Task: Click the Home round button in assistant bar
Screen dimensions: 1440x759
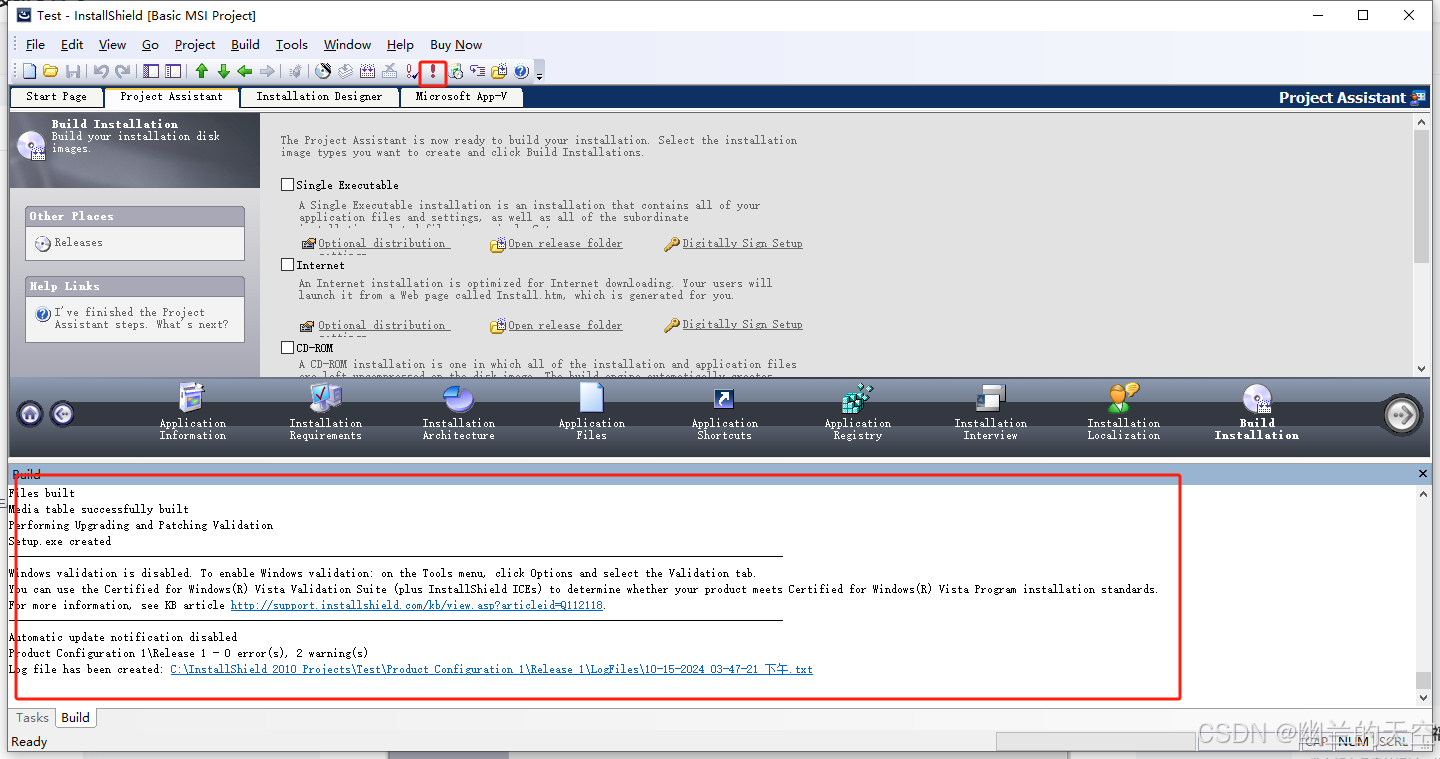Action: click(x=30, y=413)
